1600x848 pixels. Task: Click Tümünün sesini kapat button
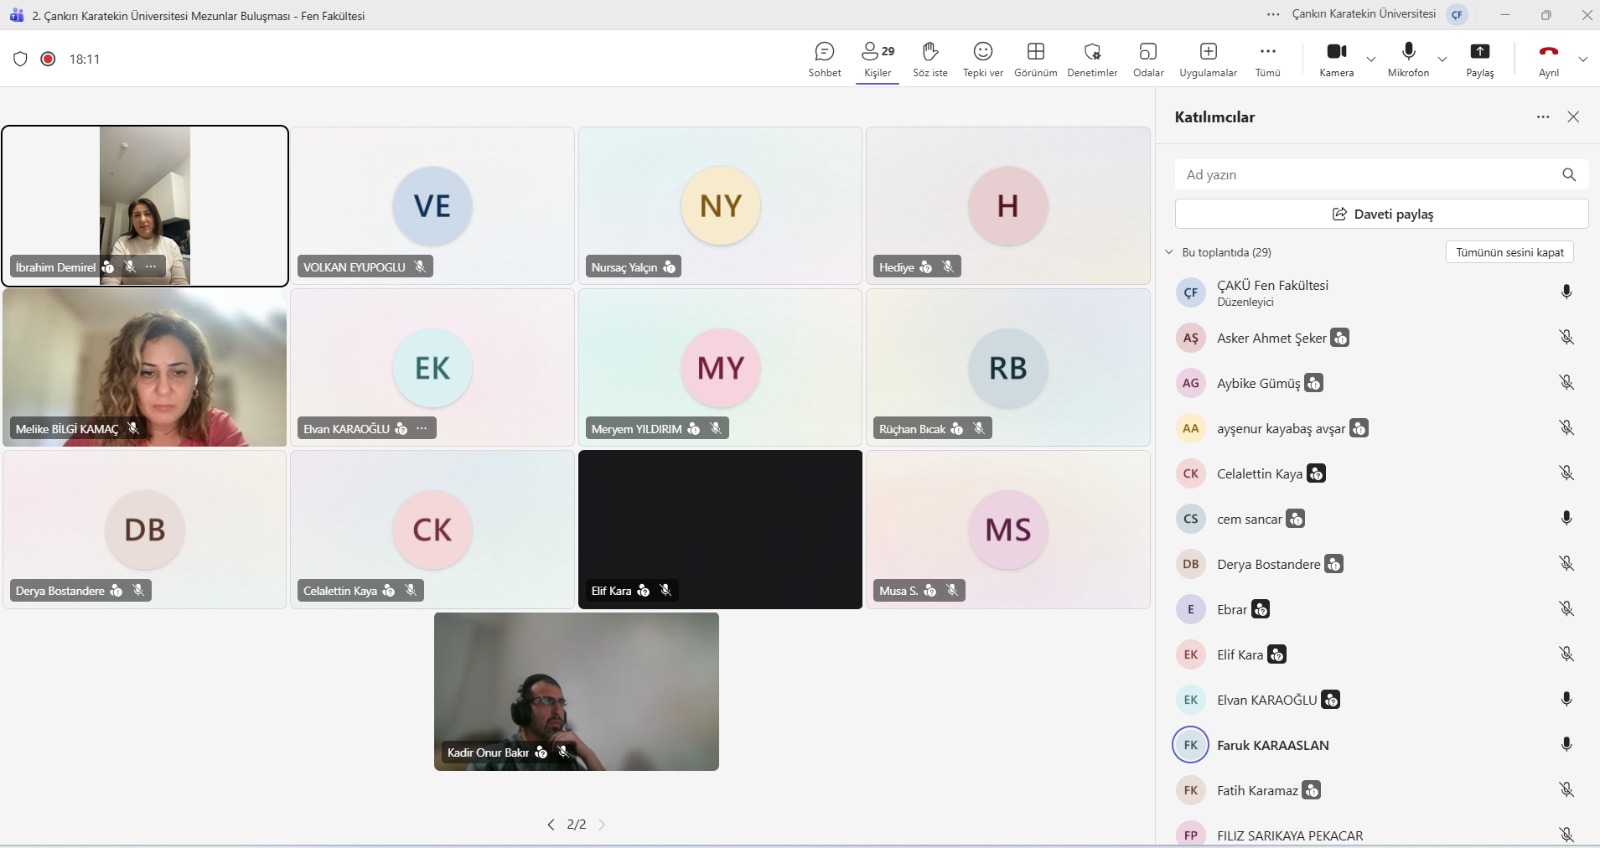pos(1509,252)
